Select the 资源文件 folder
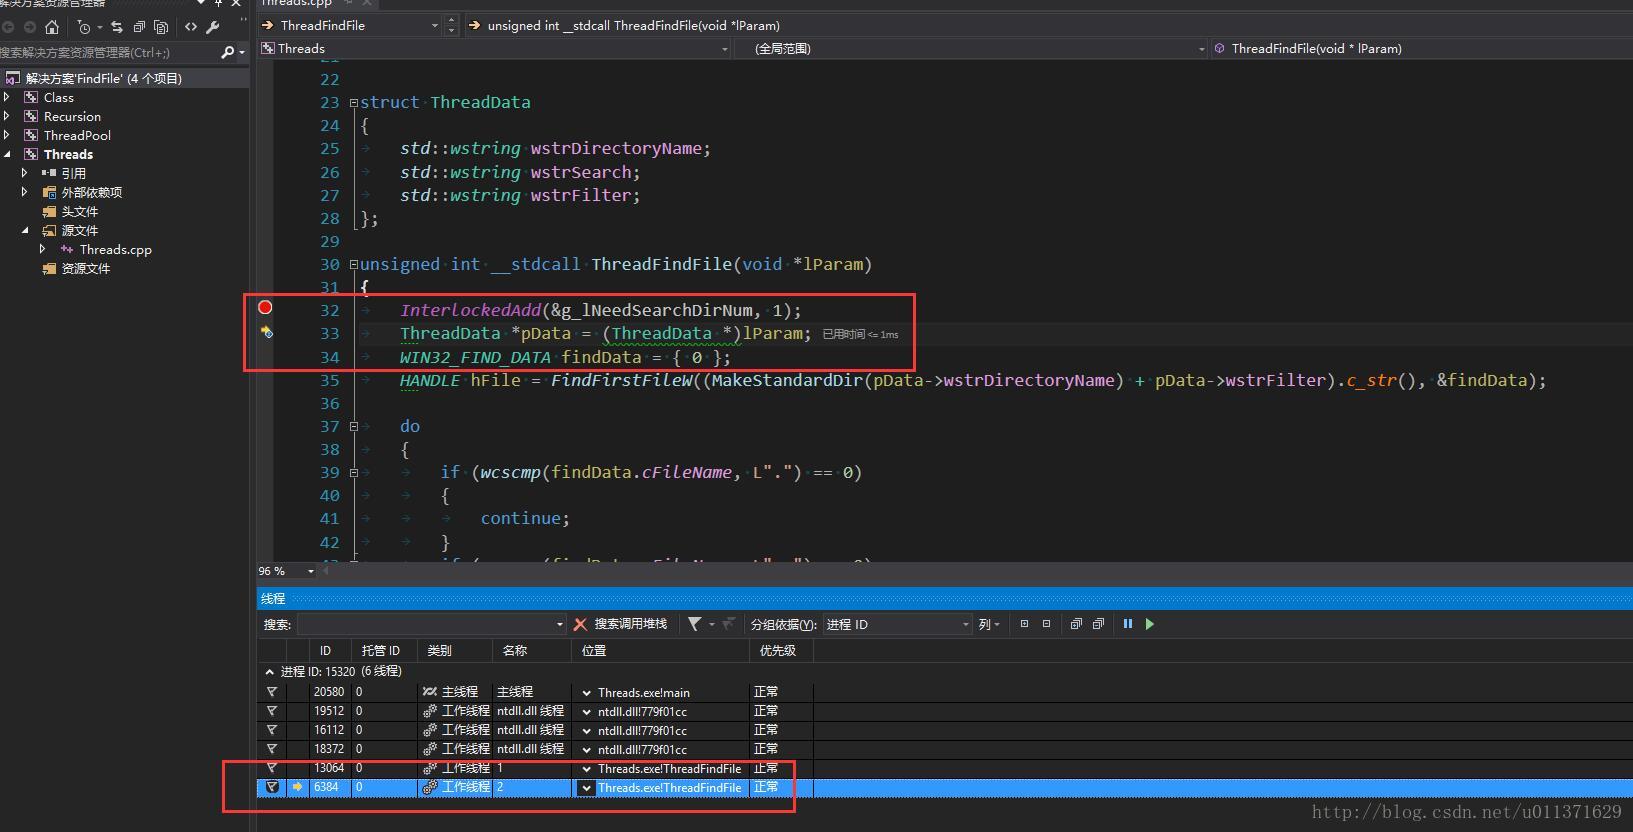Image resolution: width=1633 pixels, height=832 pixels. tap(86, 268)
